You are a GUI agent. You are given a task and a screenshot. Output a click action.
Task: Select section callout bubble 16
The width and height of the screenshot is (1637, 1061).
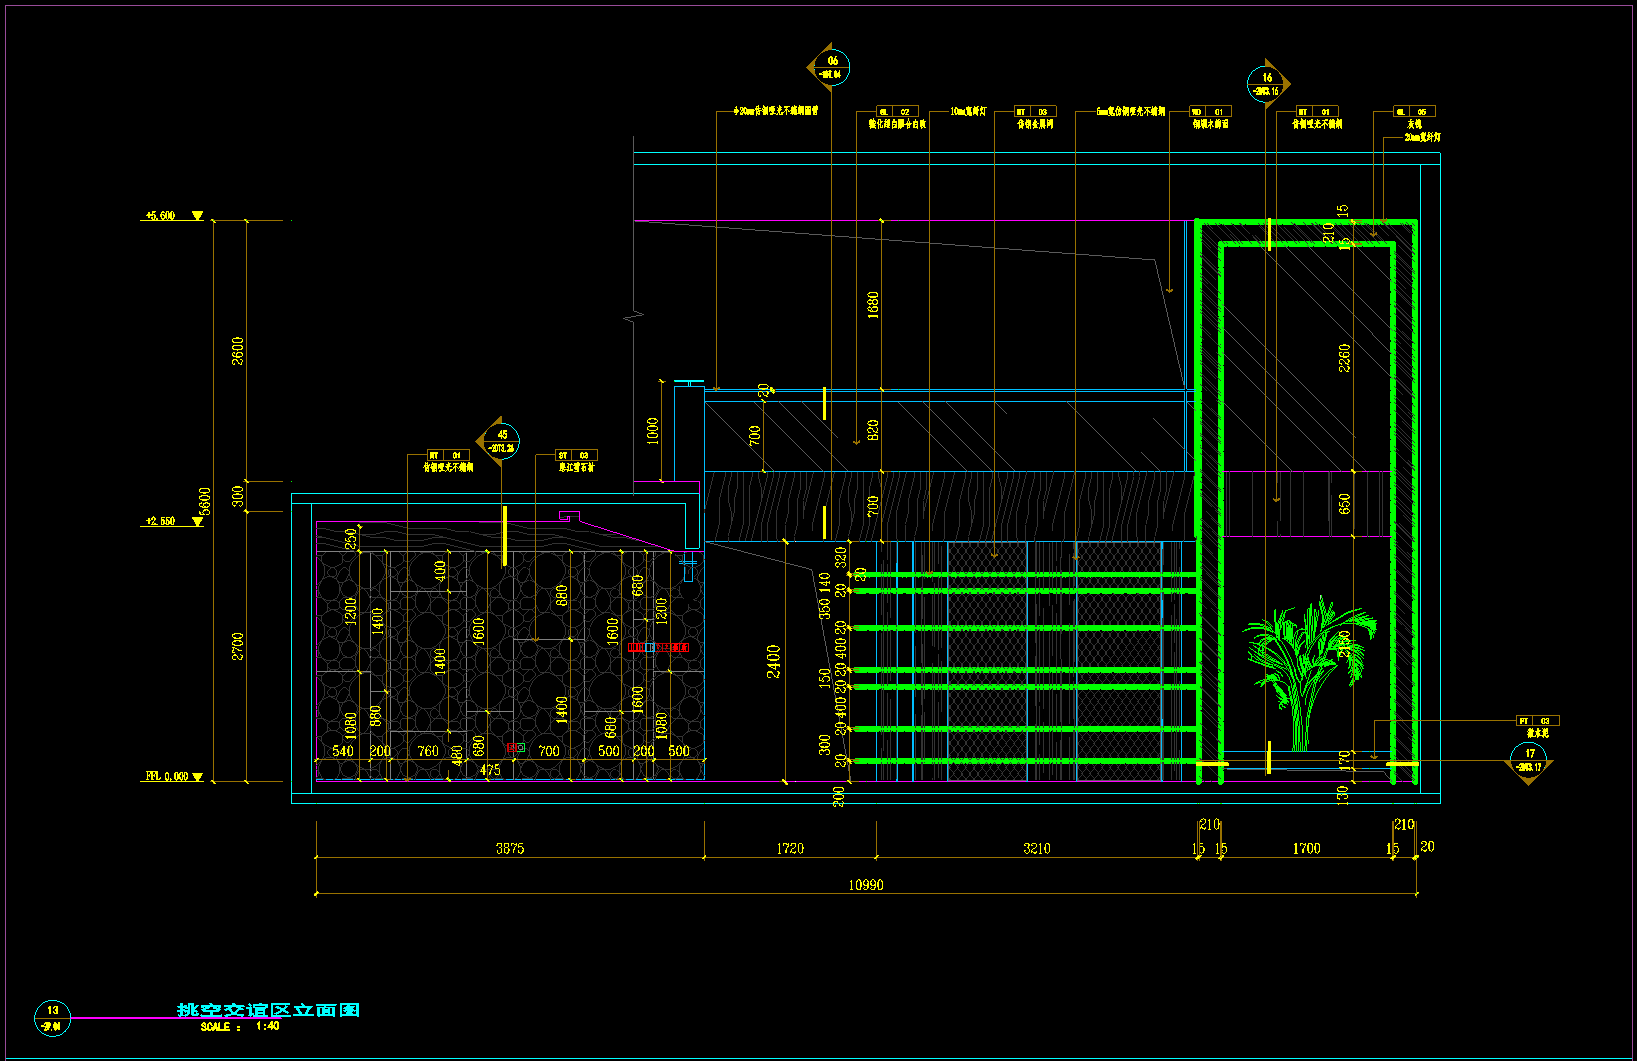point(1267,84)
